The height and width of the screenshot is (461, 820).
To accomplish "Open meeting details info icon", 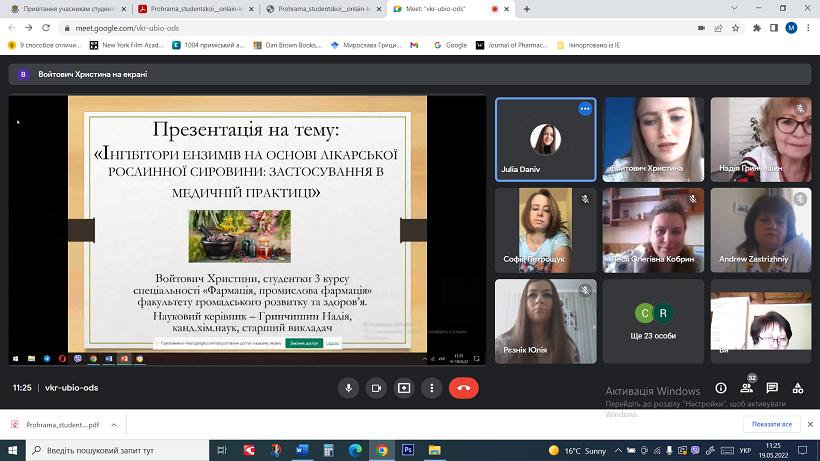I will 721,388.
